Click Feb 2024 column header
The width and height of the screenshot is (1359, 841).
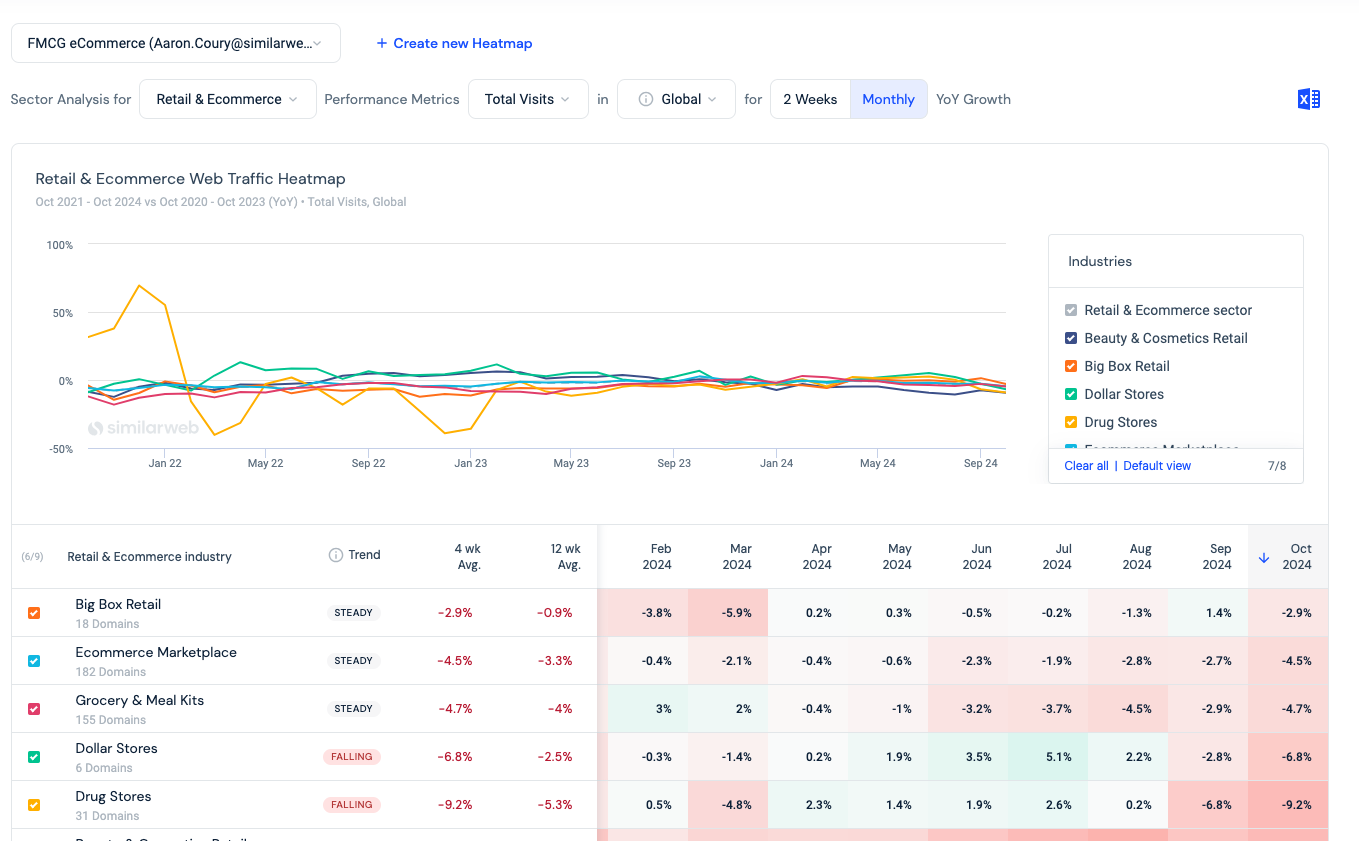point(656,557)
